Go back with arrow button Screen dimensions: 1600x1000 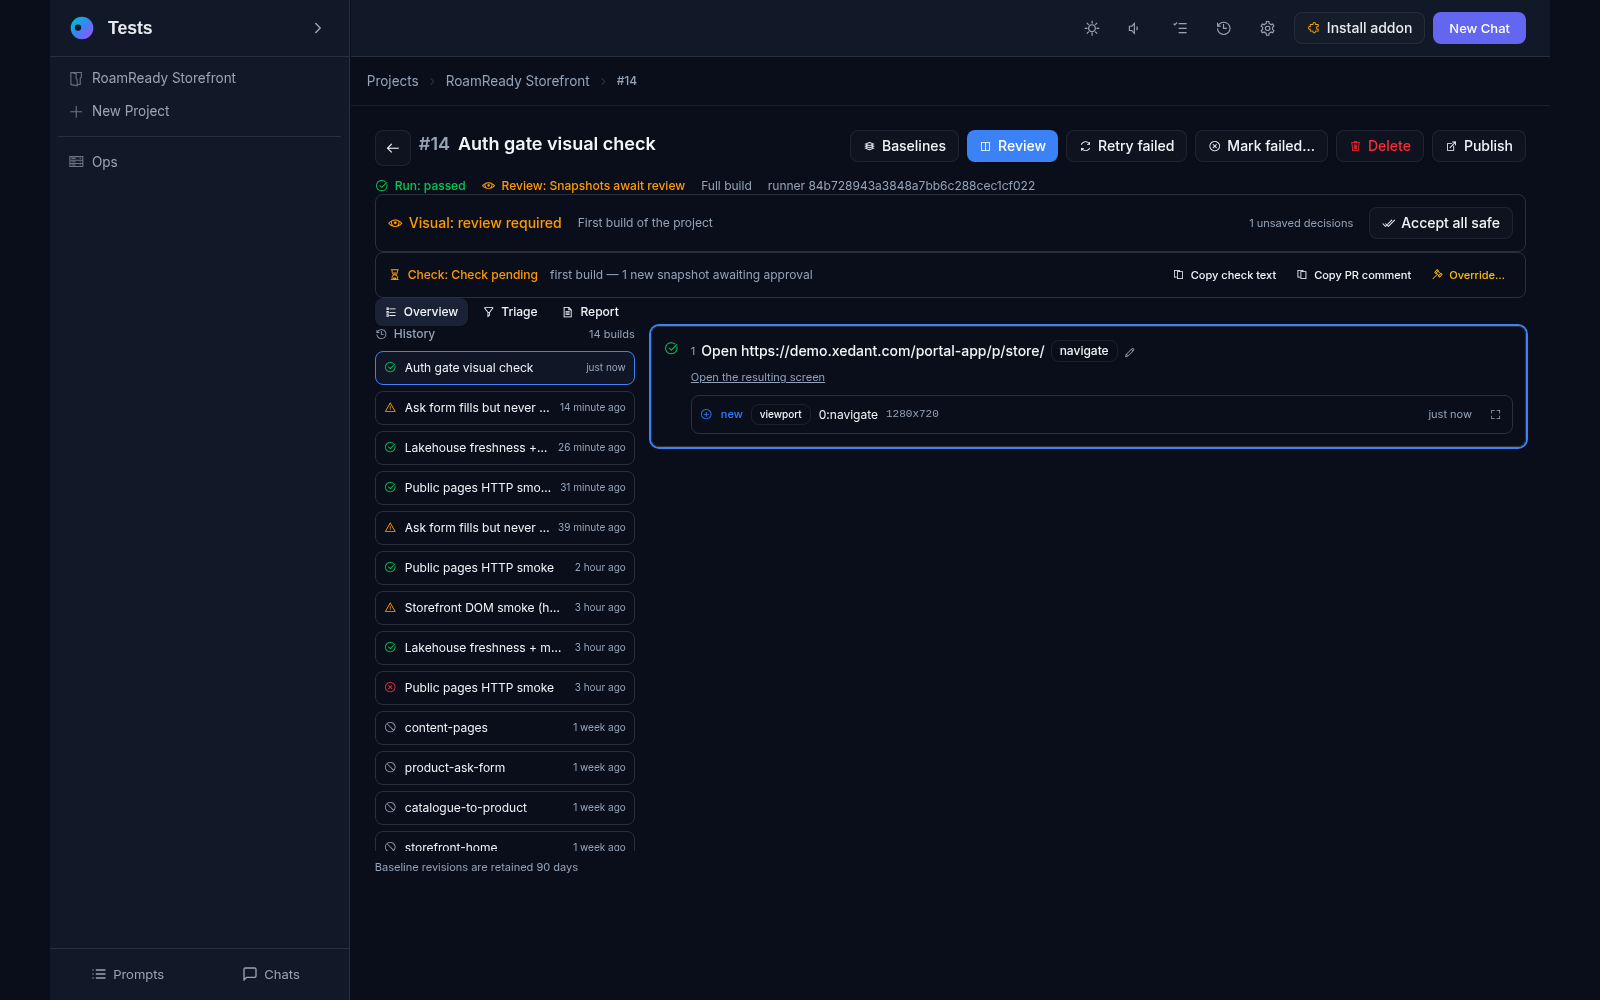[393, 147]
